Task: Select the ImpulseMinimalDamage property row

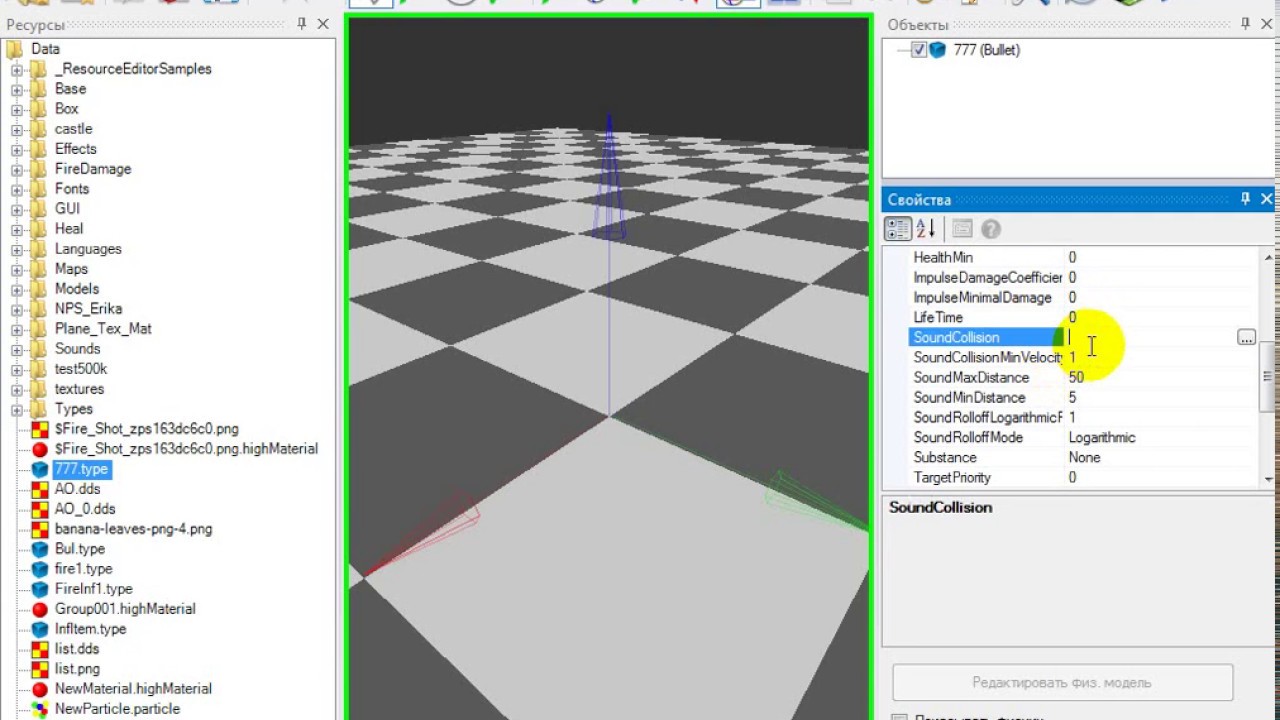Action: (x=1083, y=298)
